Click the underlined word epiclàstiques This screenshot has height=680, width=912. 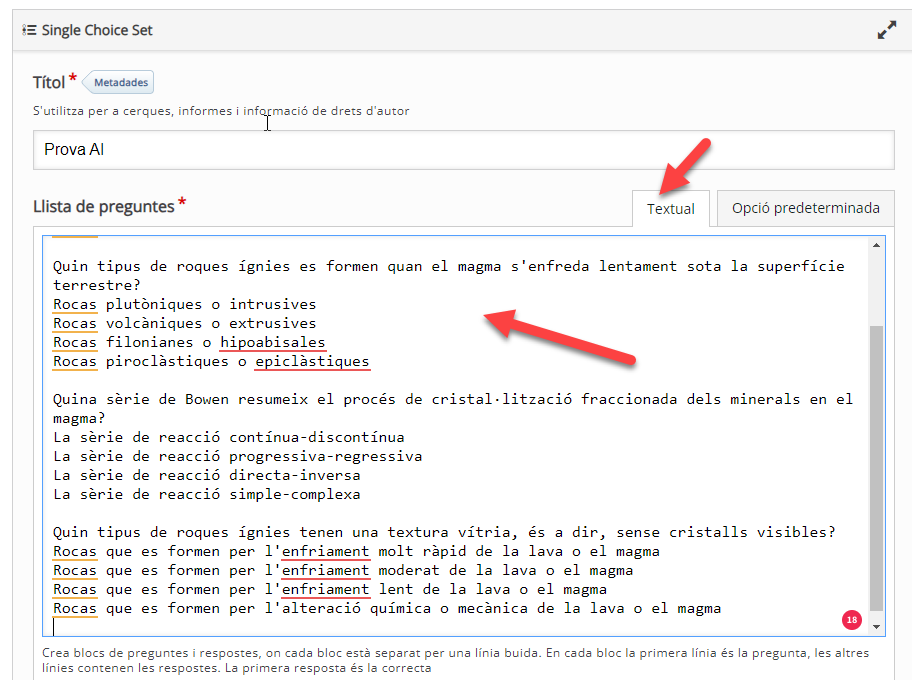[x=312, y=362]
